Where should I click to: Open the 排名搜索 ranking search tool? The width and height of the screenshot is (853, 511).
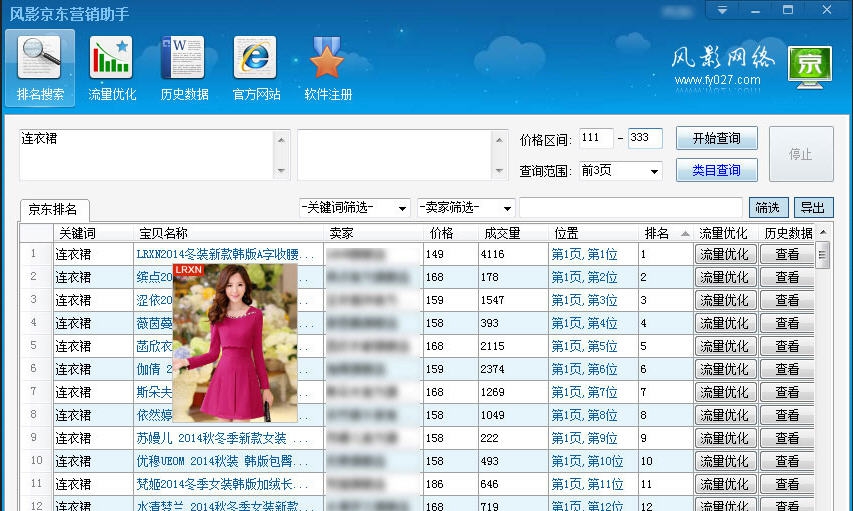pyautogui.click(x=40, y=69)
